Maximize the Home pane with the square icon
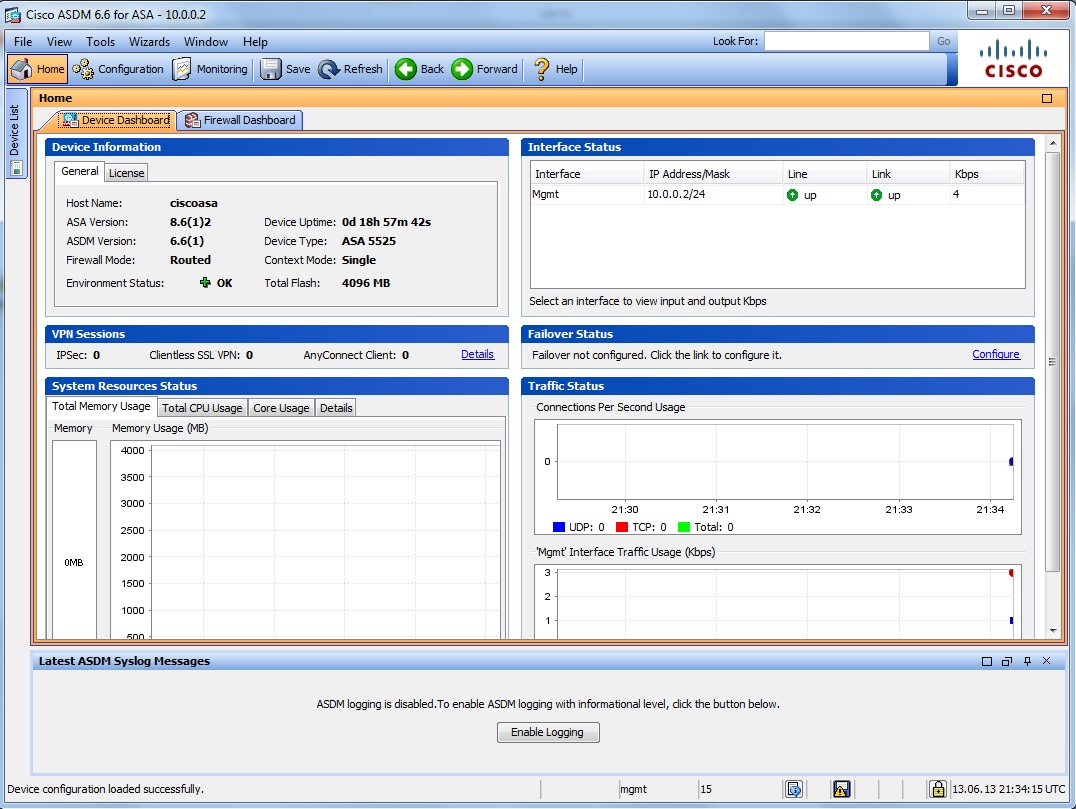Viewport: 1076px width, 809px height. (1046, 98)
